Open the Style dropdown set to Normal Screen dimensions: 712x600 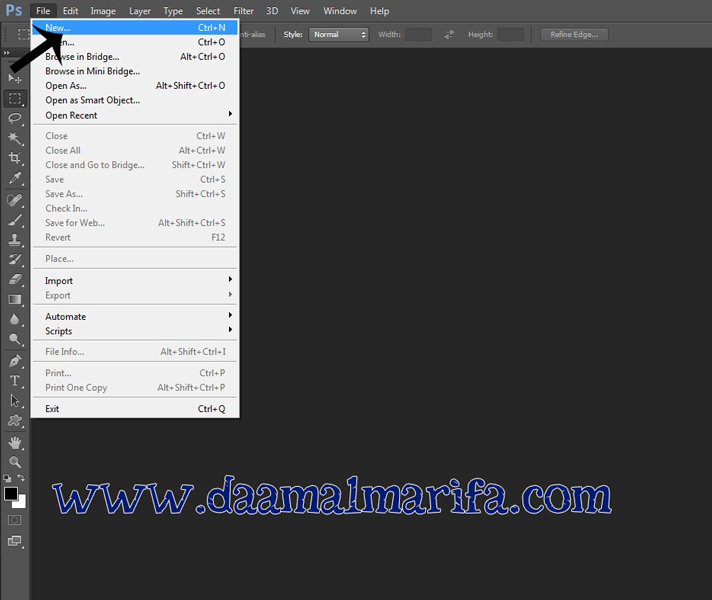(x=338, y=35)
